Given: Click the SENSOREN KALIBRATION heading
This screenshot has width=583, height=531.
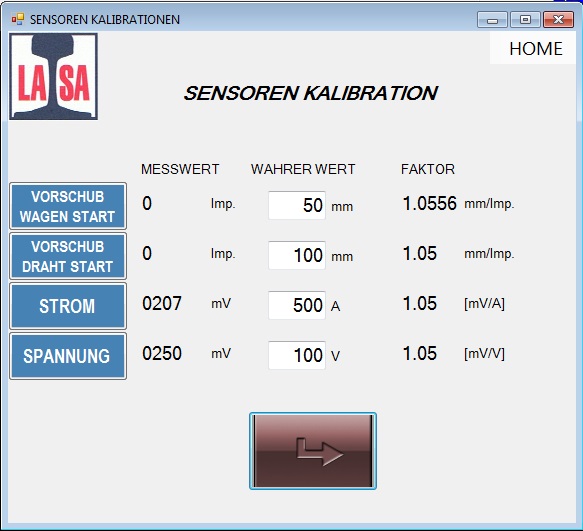Looking at the screenshot, I should coord(311,93).
